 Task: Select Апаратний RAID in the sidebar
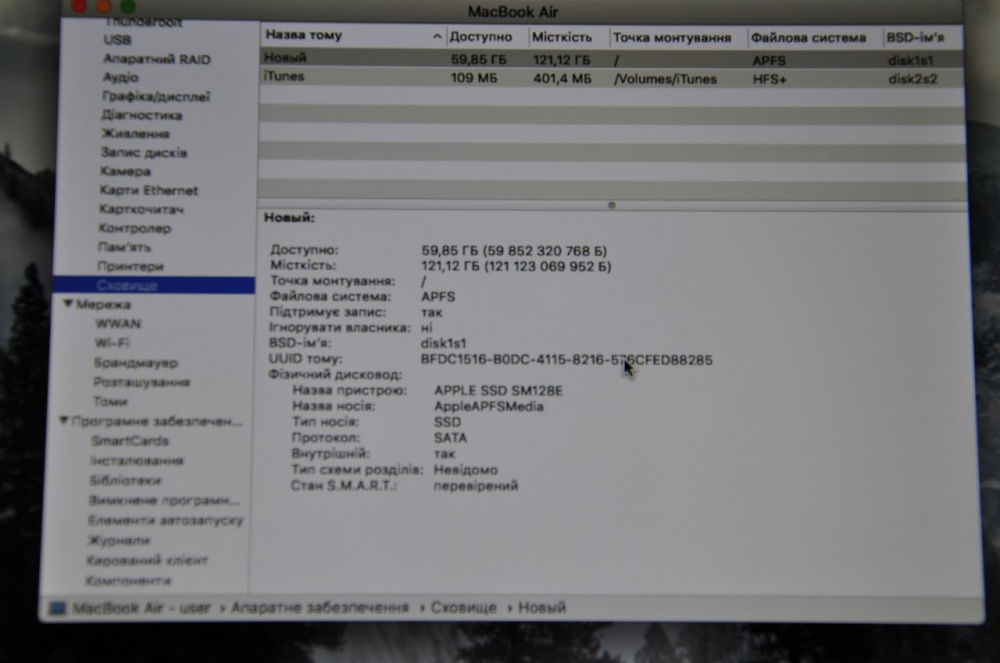156,59
